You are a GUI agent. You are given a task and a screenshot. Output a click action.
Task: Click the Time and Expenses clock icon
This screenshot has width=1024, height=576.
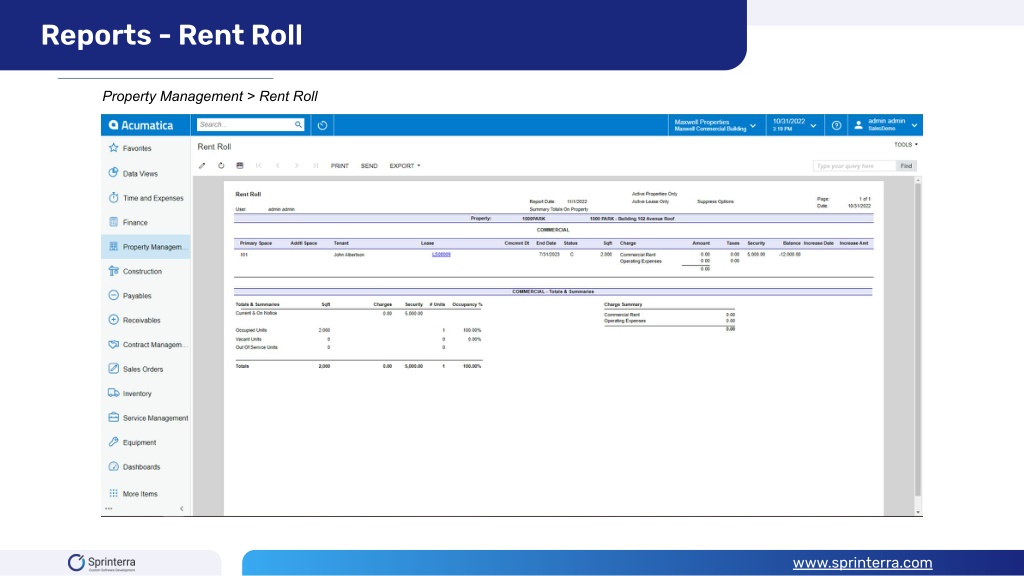(x=114, y=197)
